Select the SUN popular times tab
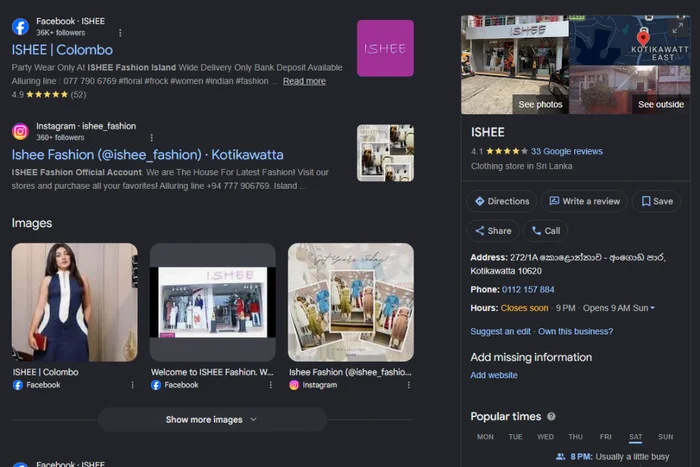The height and width of the screenshot is (467, 700). click(x=666, y=437)
